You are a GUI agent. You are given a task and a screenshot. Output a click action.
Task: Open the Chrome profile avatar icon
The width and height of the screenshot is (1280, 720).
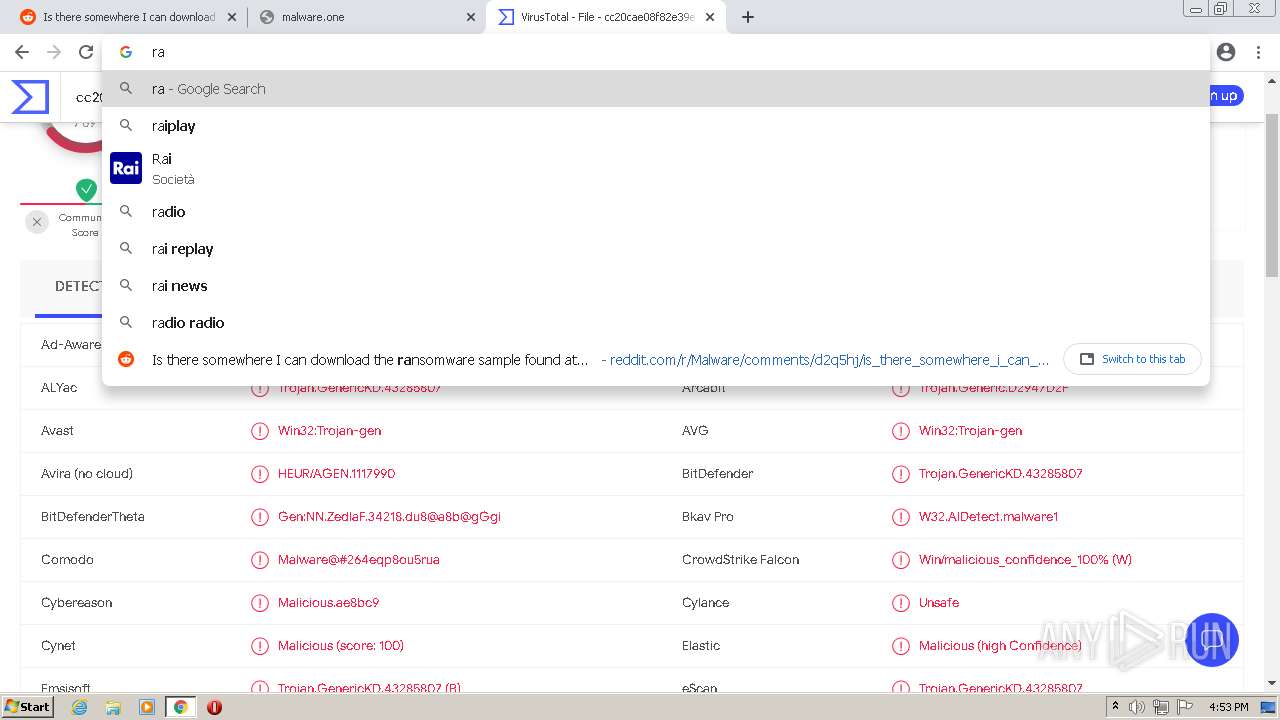coord(1226,52)
